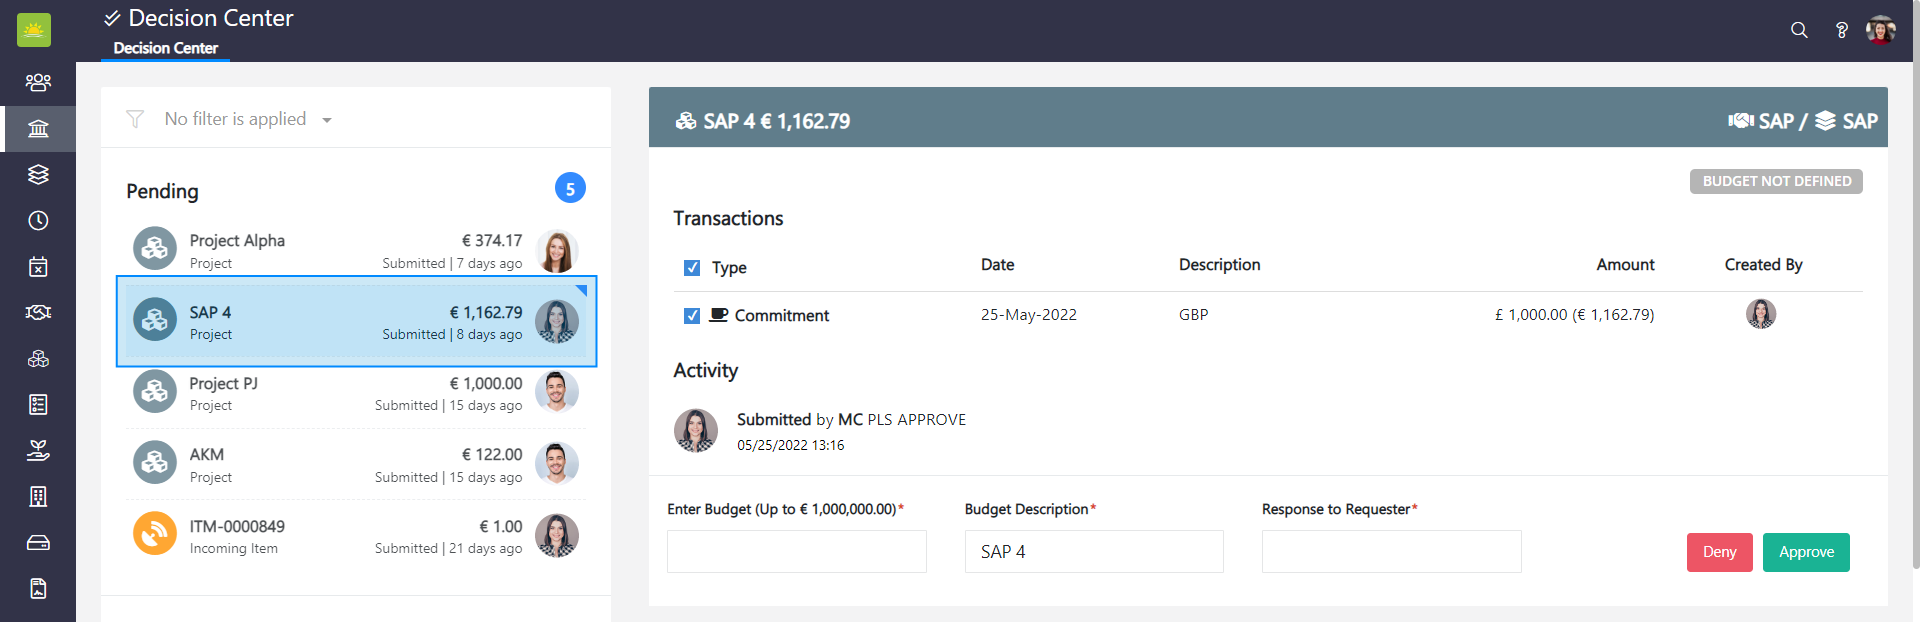1920x622 pixels.
Task: Click the calendar sidebar icon
Action: pos(38,266)
